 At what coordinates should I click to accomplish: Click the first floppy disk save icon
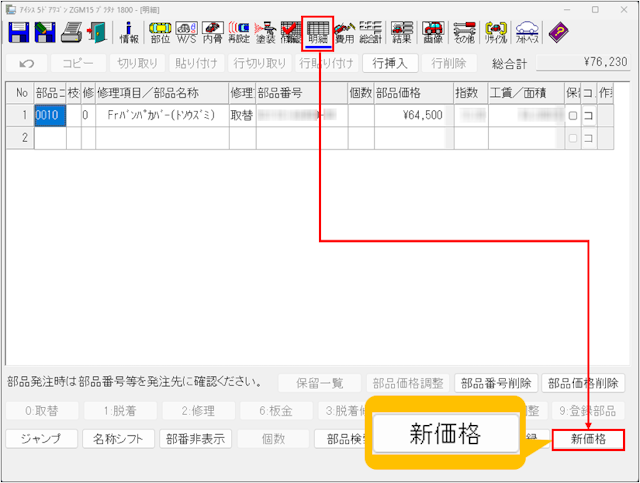[x=19, y=33]
